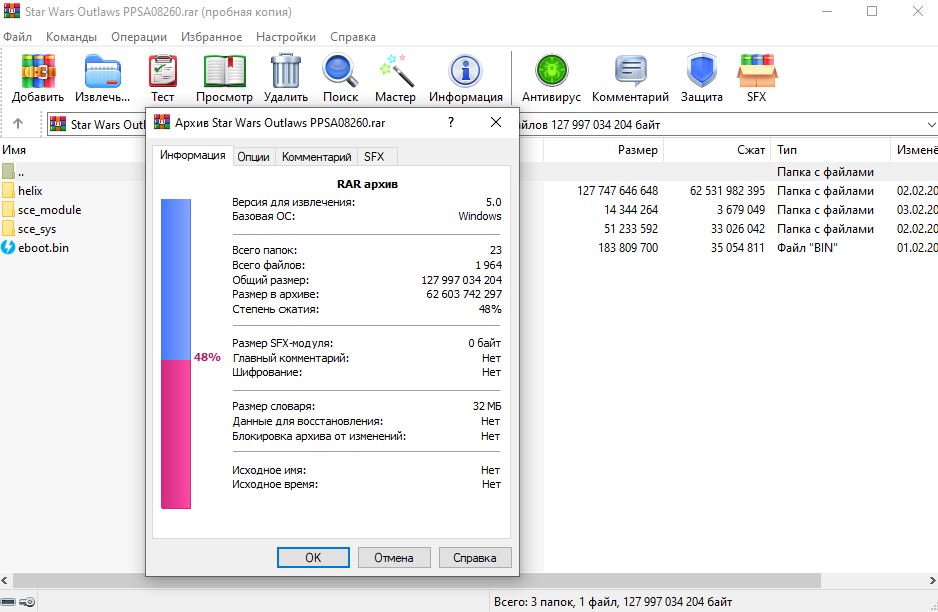Viewport: 938px width, 612px height.
Task: Click the Удалить (Delete) trash icon
Action: click(286, 73)
